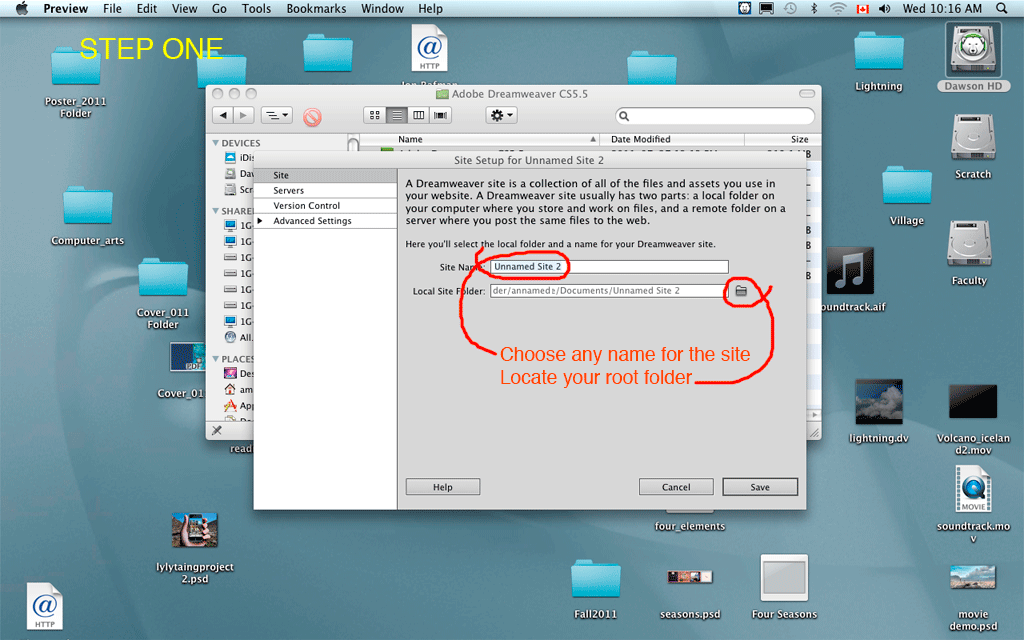
Task: Select the Fall2011 folder on desktop
Action: tap(596, 579)
